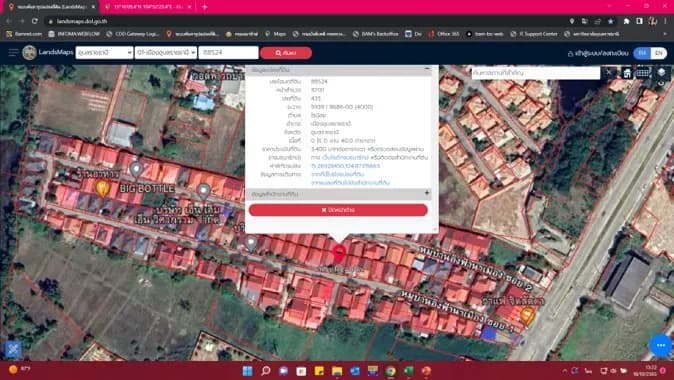Screen dimensions: 674x380
Task: Open the Windows Start menu
Action: pyautogui.click(x=248, y=371)
